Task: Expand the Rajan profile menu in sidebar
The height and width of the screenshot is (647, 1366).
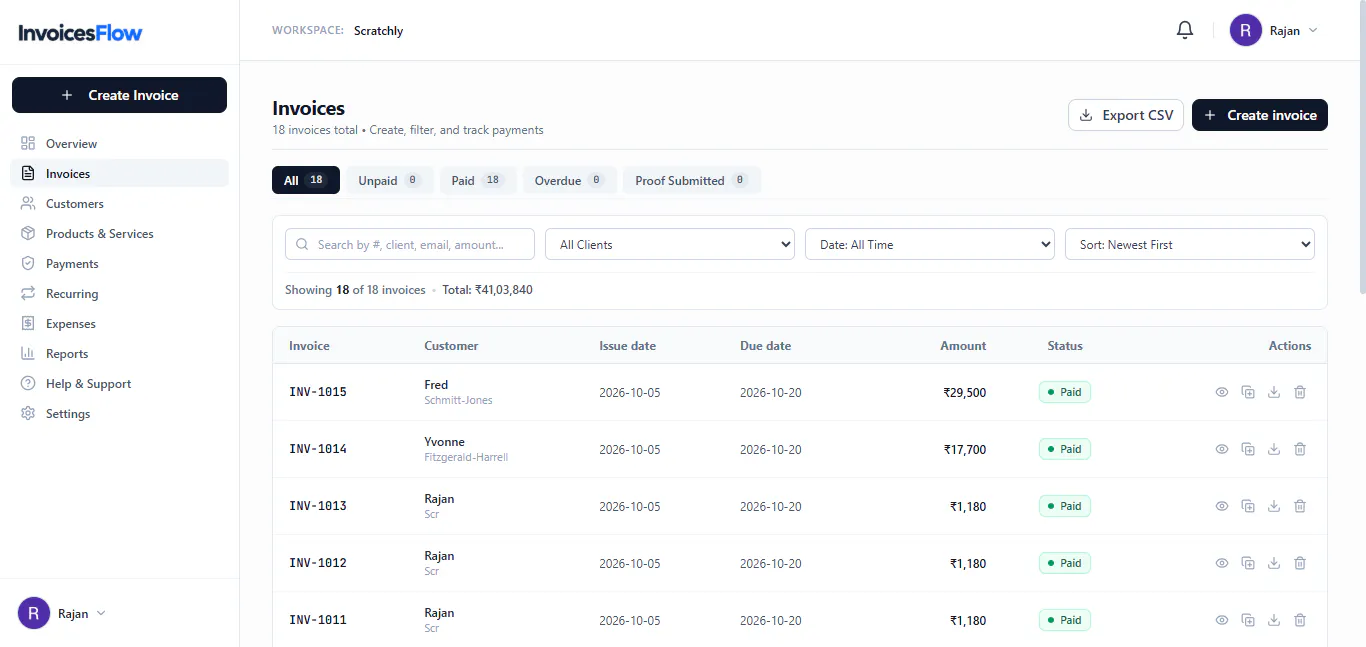Action: pos(62,613)
